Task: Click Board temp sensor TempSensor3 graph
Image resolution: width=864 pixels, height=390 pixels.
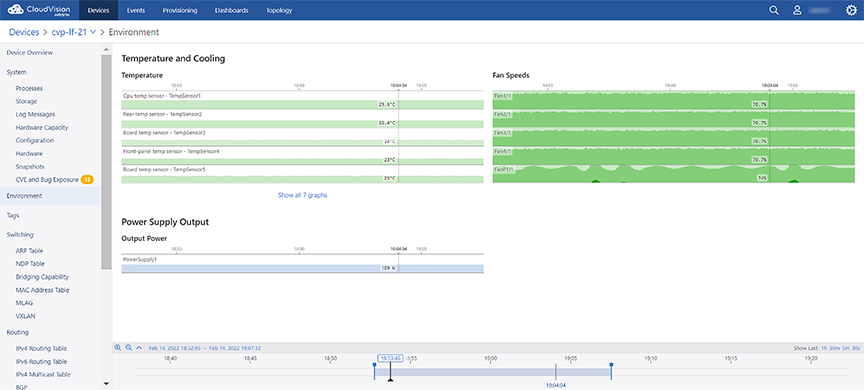Action: click(x=303, y=137)
